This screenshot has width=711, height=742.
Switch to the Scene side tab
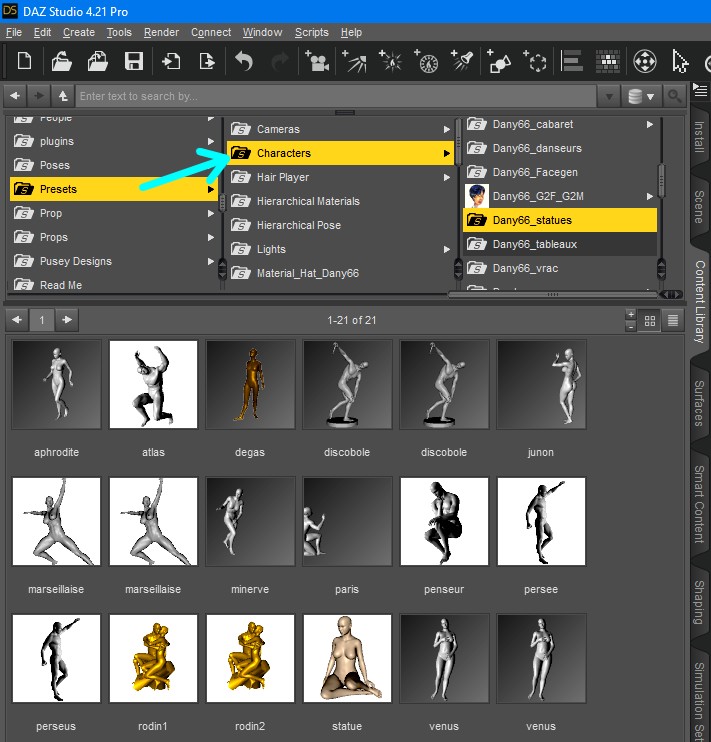click(700, 207)
